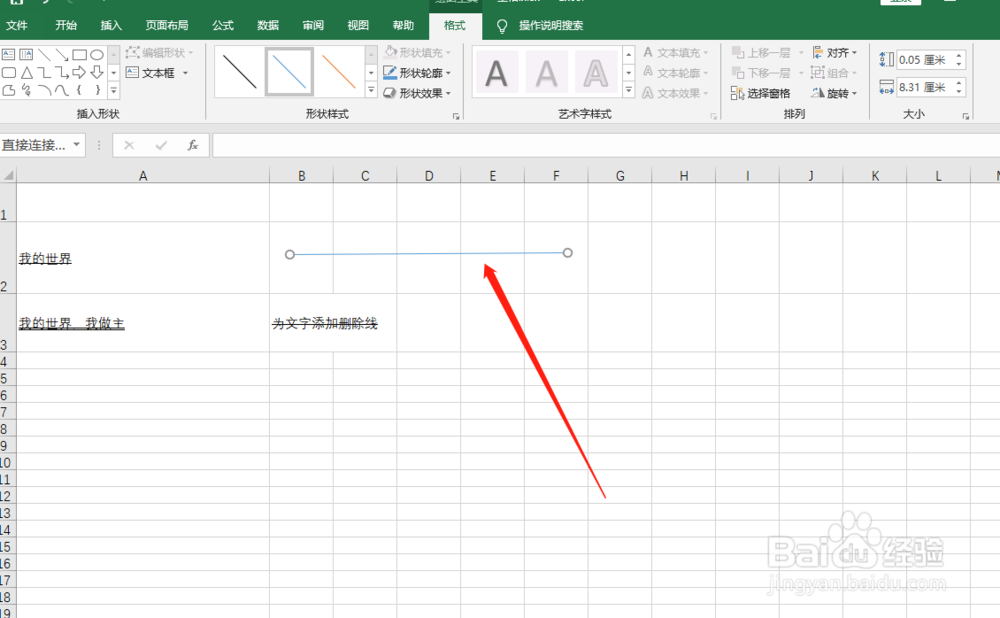1000x618 pixels.
Task: Expand the 旋转 rotate dropdown
Action: [x=842, y=92]
